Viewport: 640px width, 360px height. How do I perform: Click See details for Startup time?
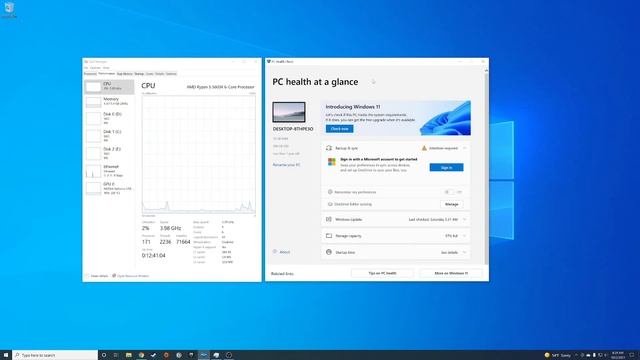(x=449, y=253)
